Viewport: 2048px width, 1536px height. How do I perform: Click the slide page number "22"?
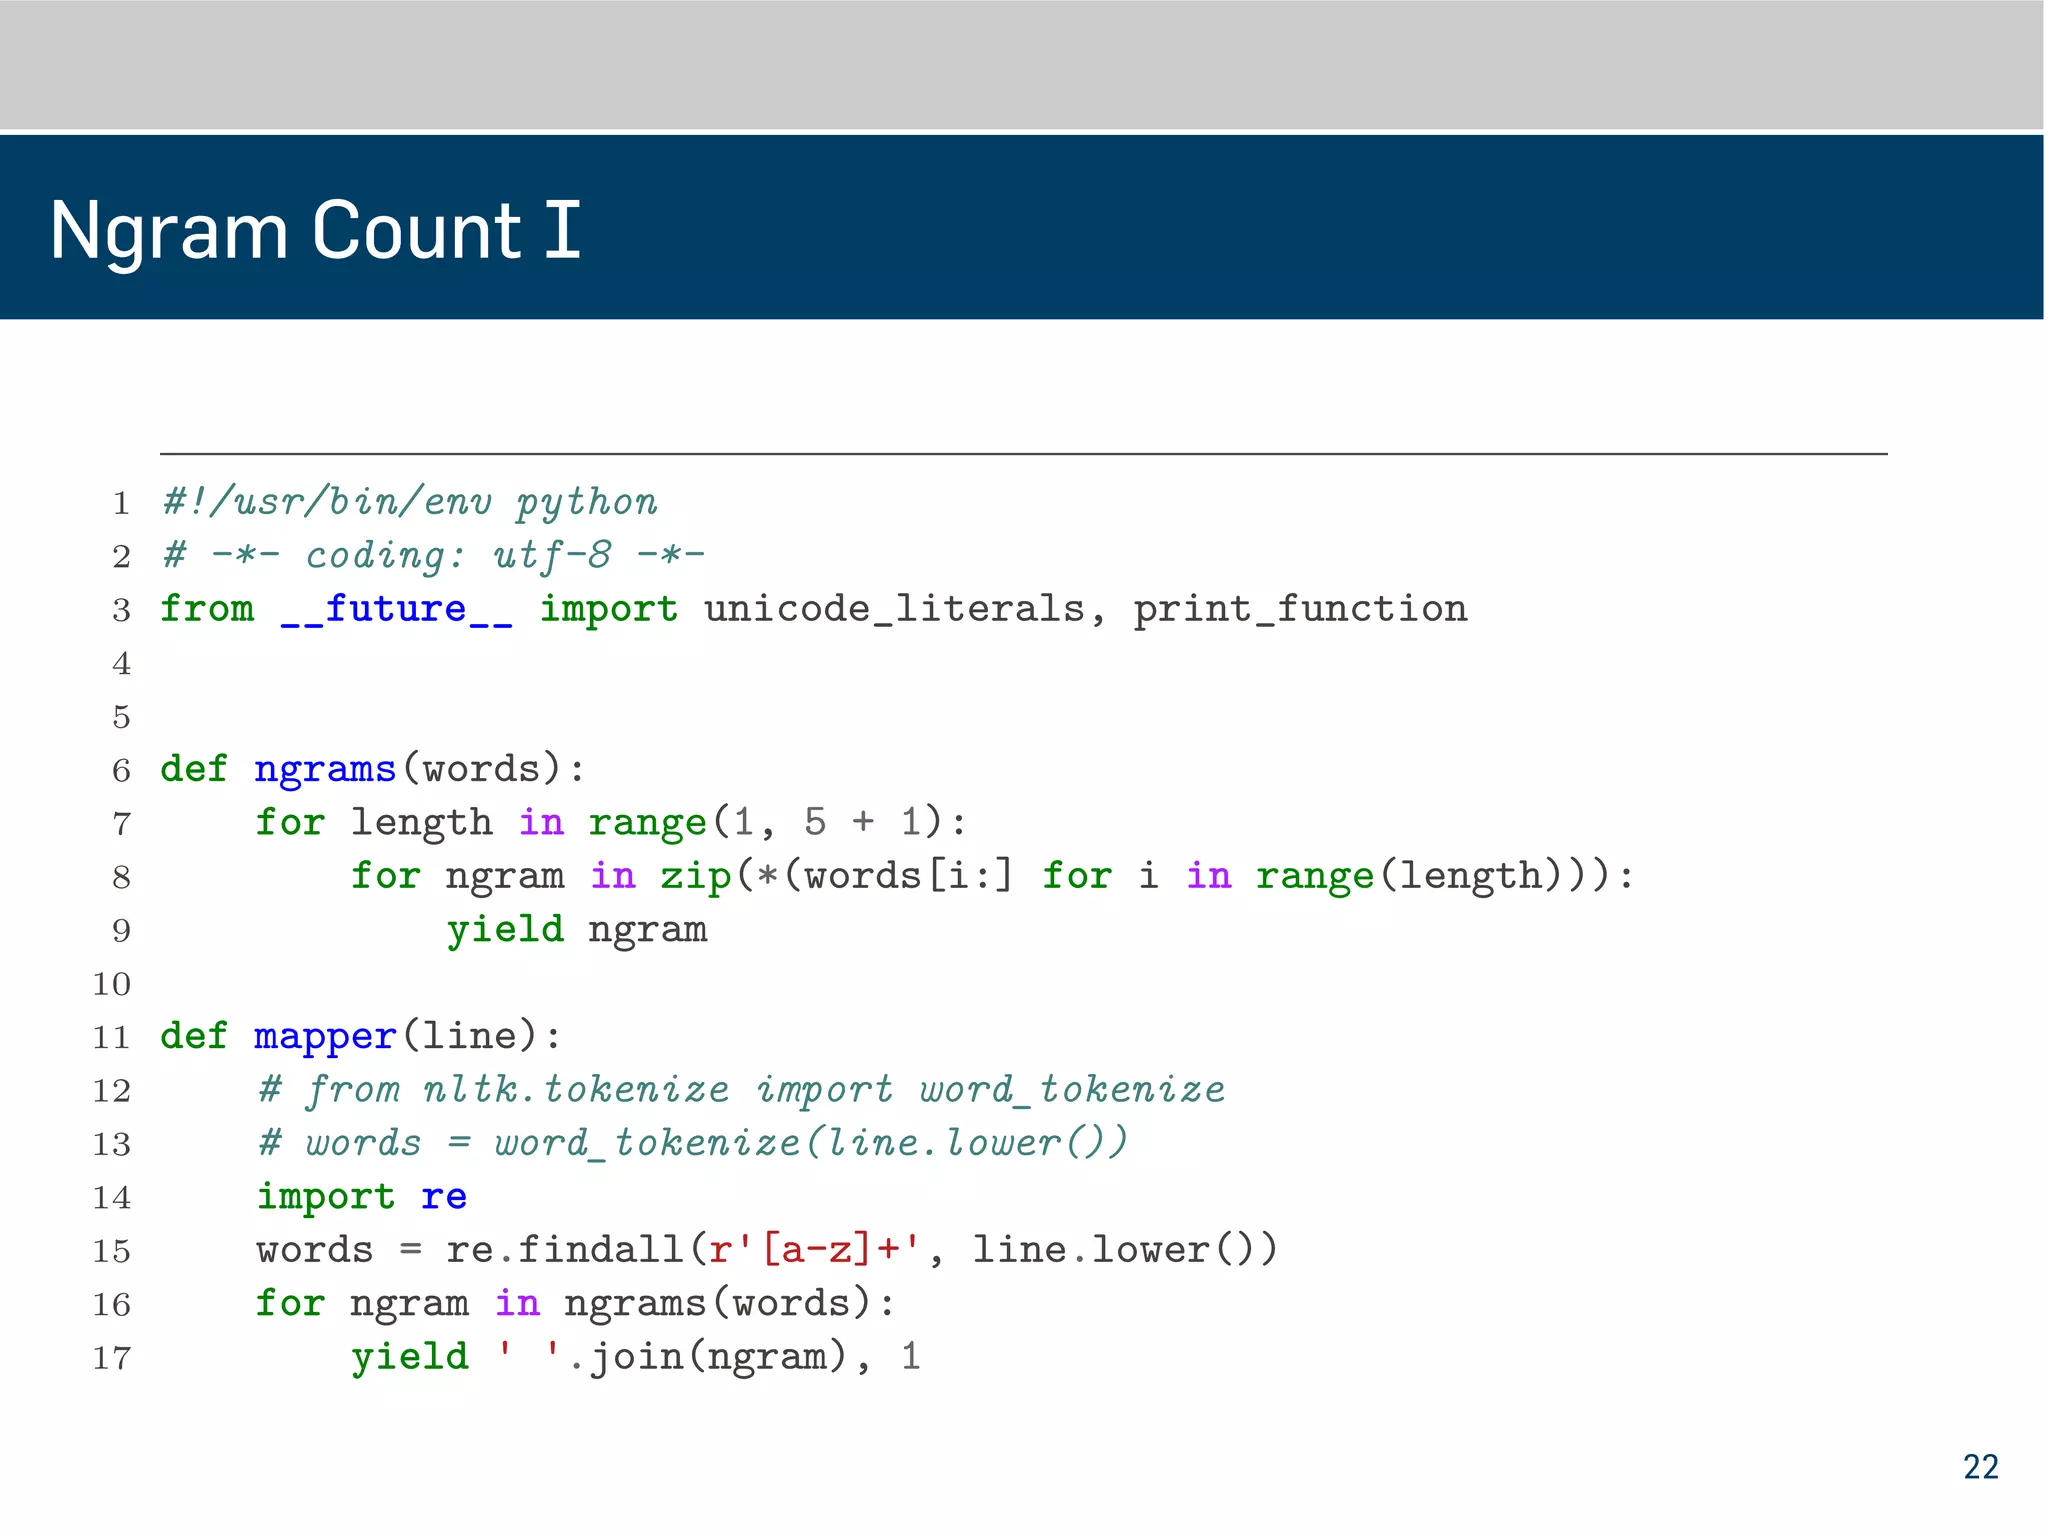coord(1981,1467)
